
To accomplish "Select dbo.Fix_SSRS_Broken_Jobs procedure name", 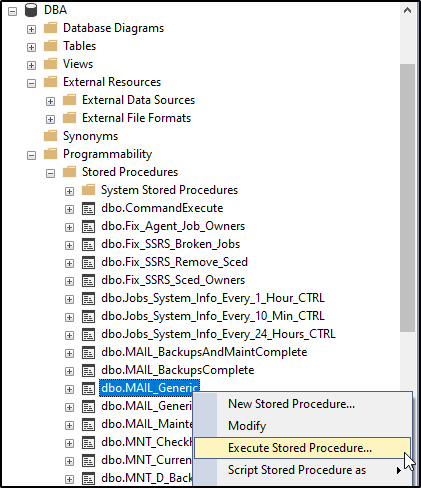I will pos(170,244).
